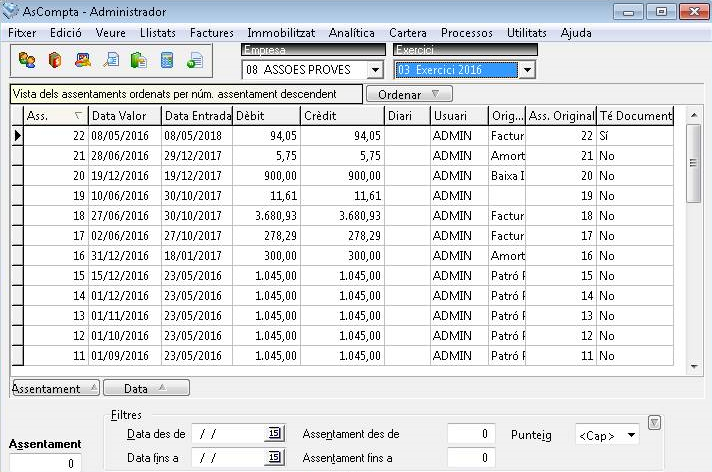Open the Factures menu
This screenshot has width=712, height=472.
(212, 33)
